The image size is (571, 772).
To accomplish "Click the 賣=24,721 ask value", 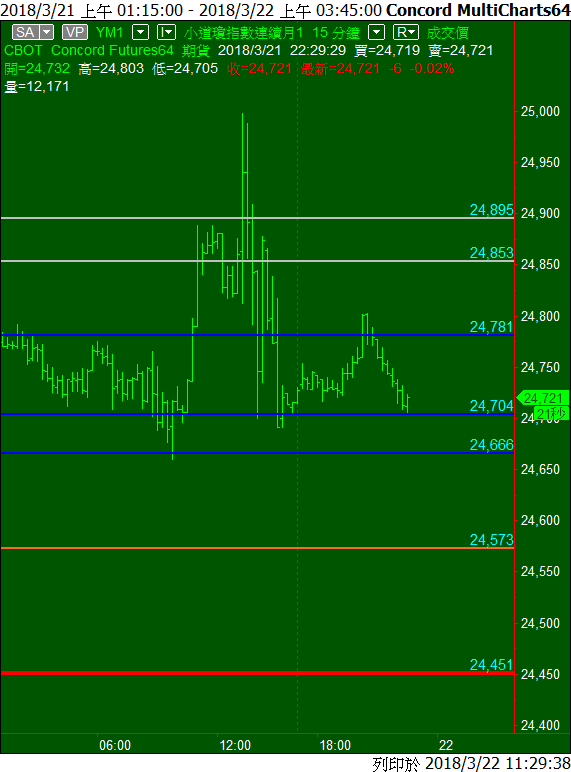I will point(461,50).
